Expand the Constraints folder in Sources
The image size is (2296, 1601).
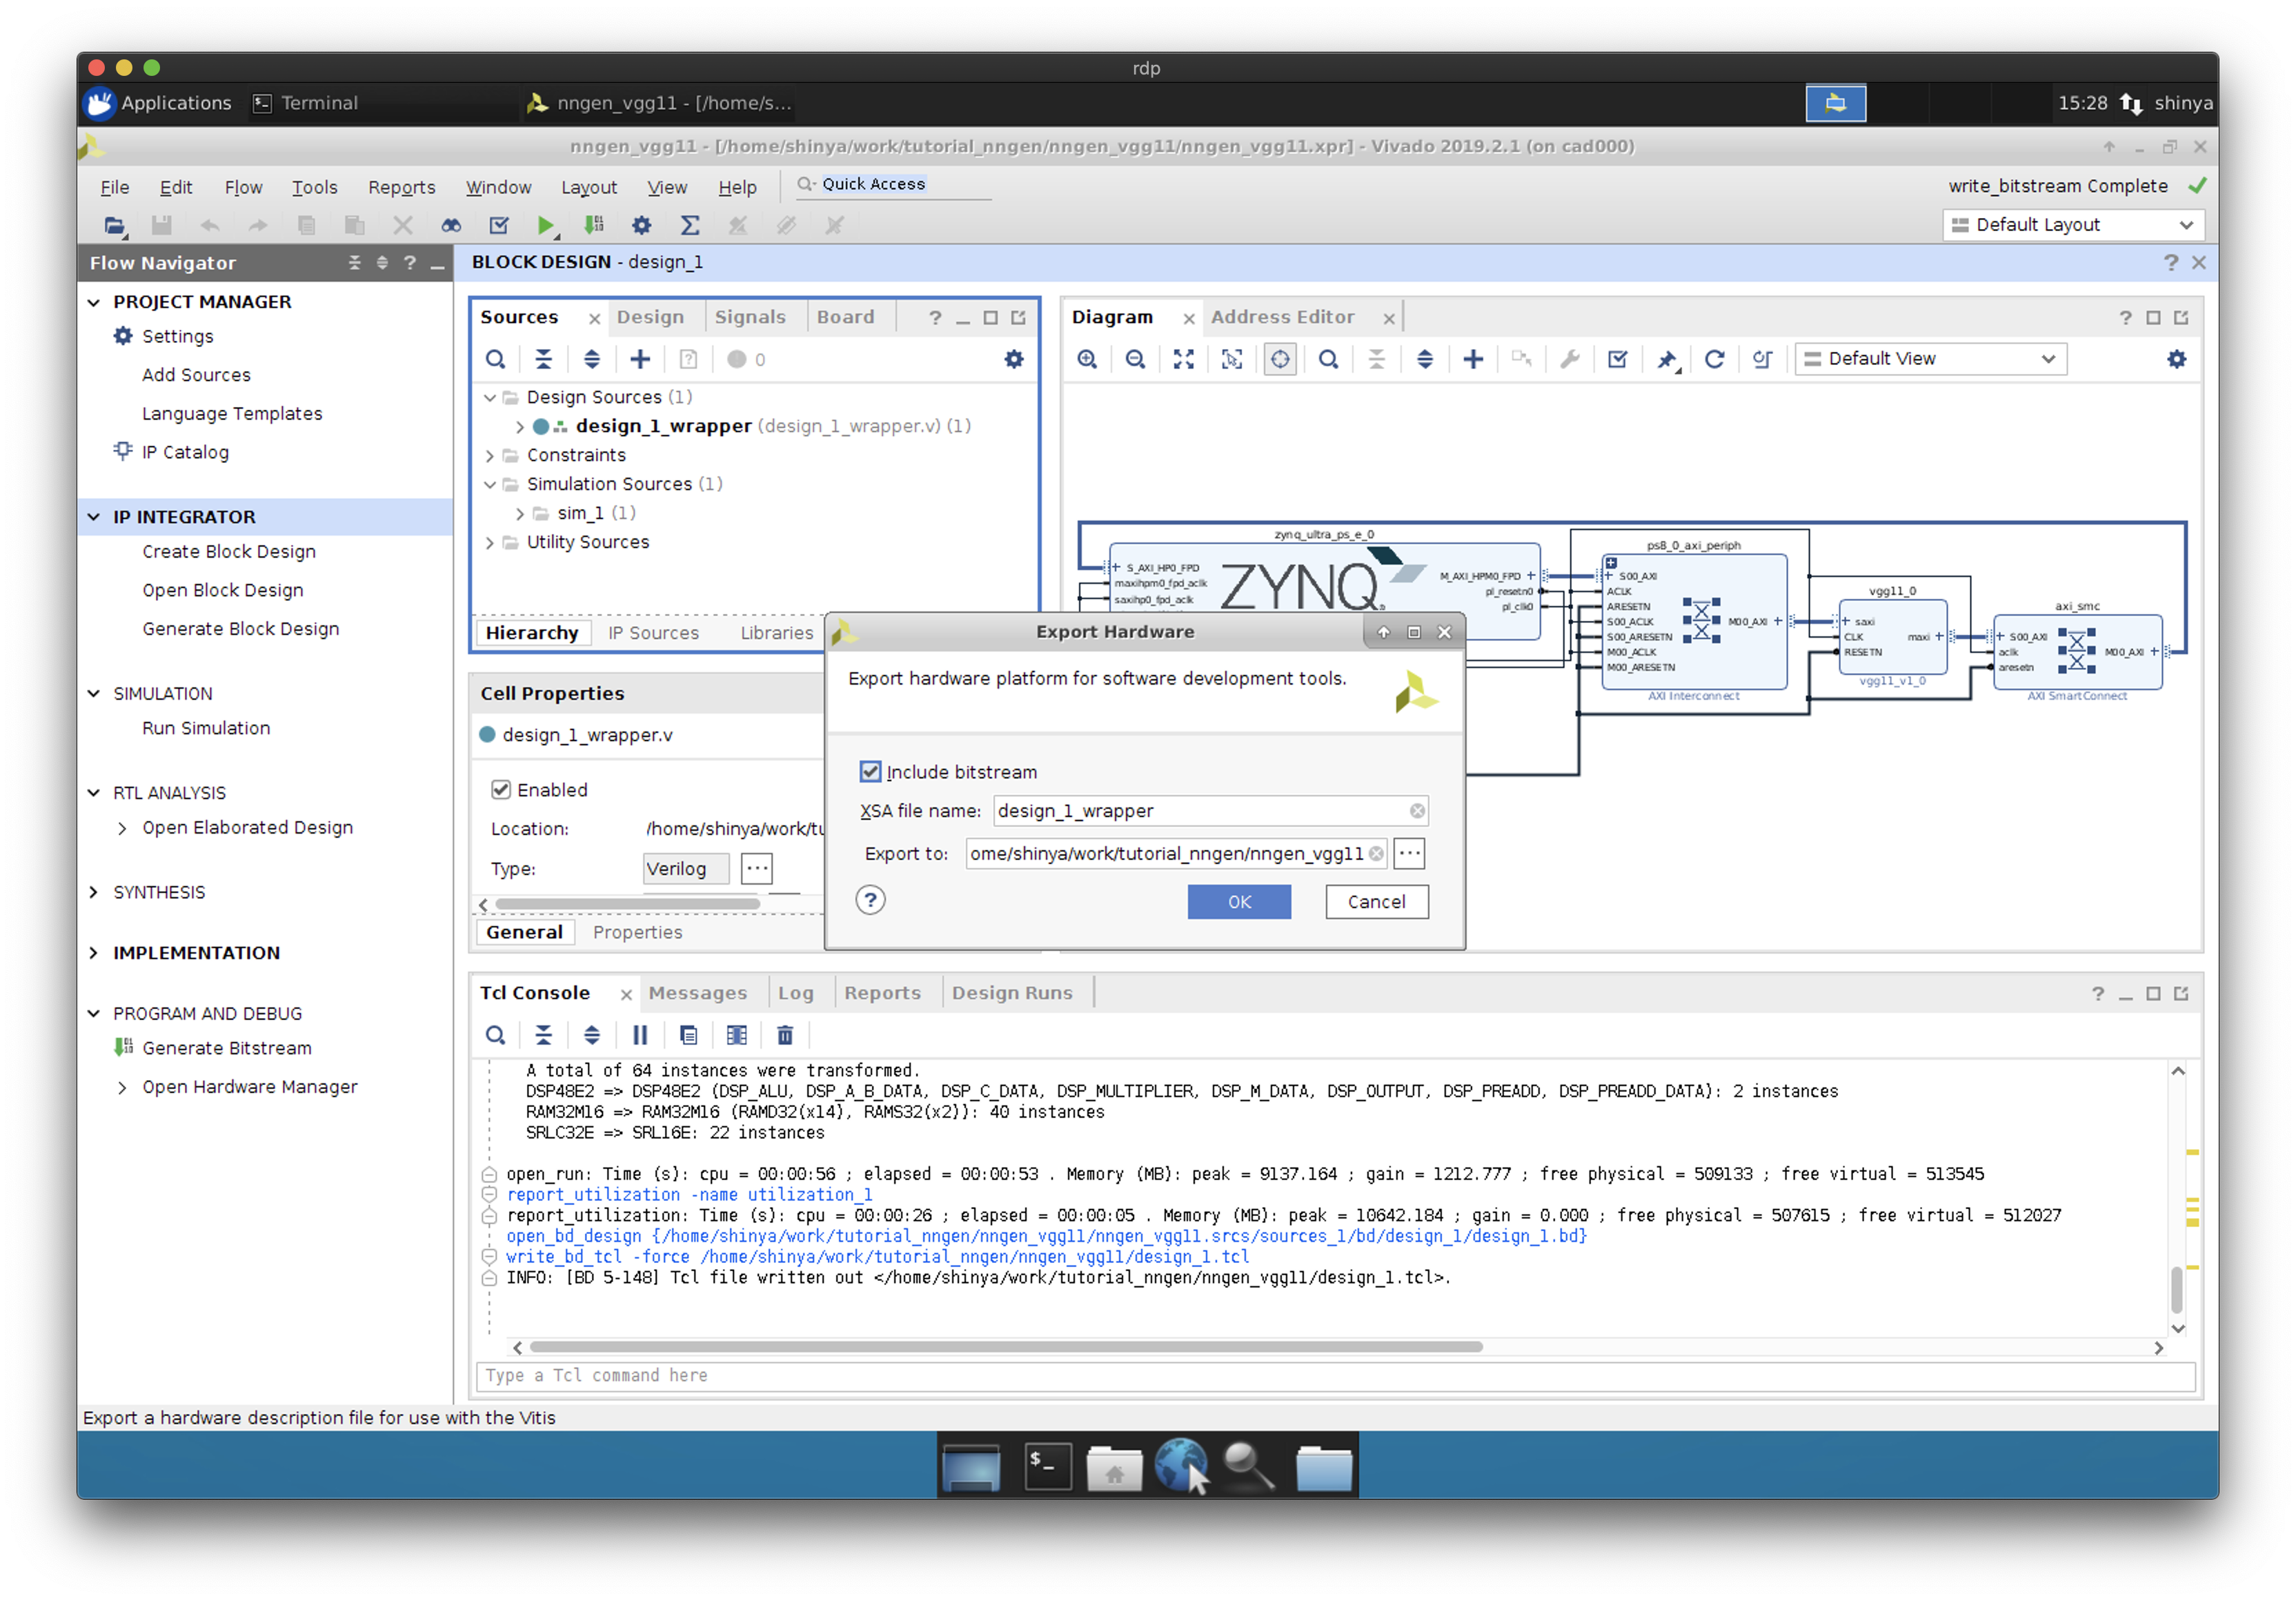point(490,456)
